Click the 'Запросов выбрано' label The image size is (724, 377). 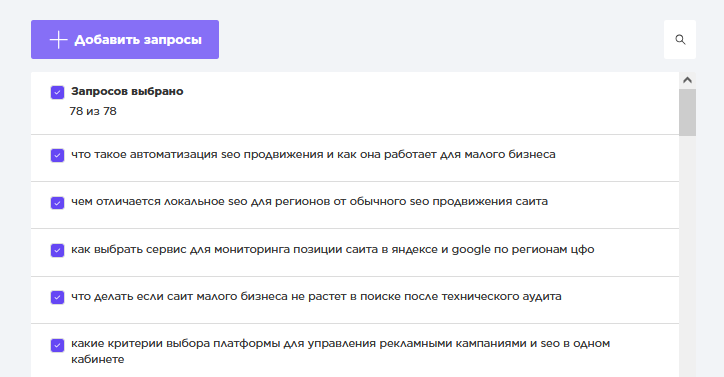coord(127,91)
